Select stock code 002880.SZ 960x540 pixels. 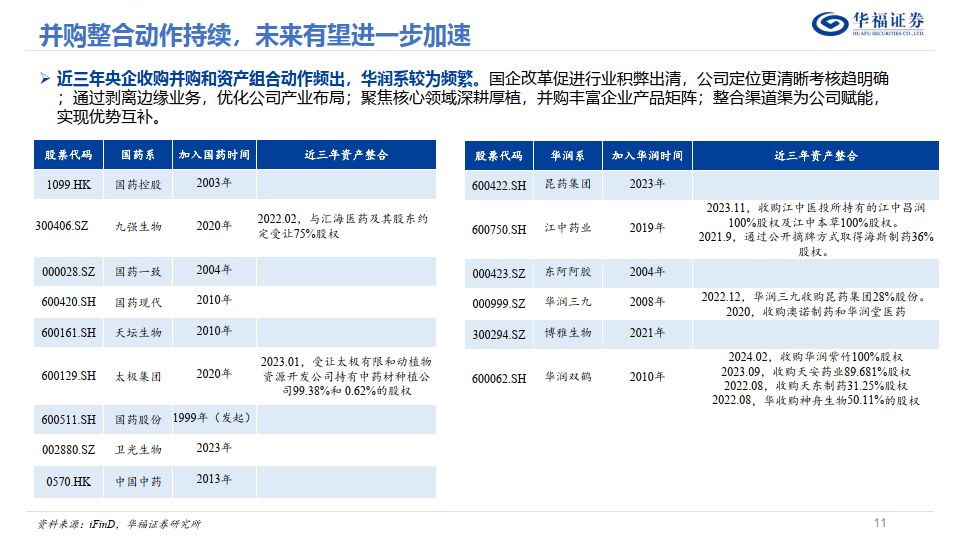[x=69, y=450]
